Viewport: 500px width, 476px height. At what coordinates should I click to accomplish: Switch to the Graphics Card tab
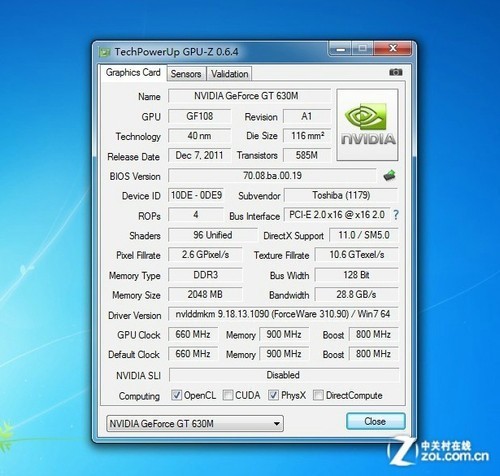[133, 72]
